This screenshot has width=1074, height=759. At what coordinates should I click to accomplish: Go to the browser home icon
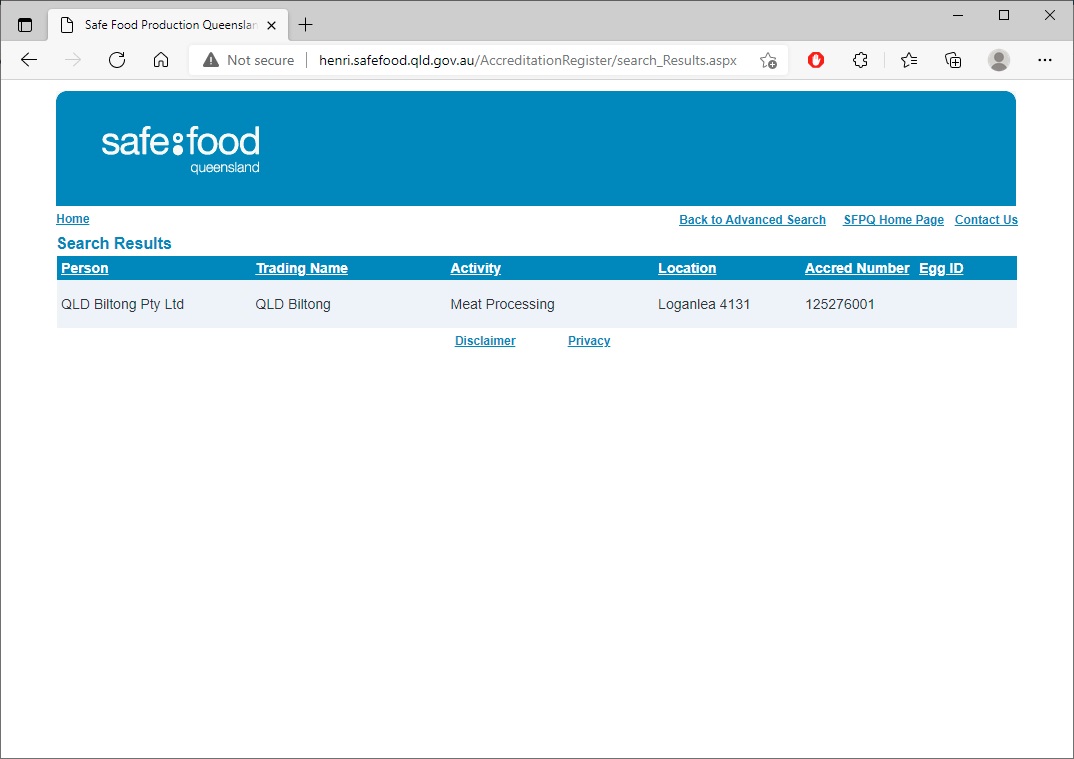point(161,60)
